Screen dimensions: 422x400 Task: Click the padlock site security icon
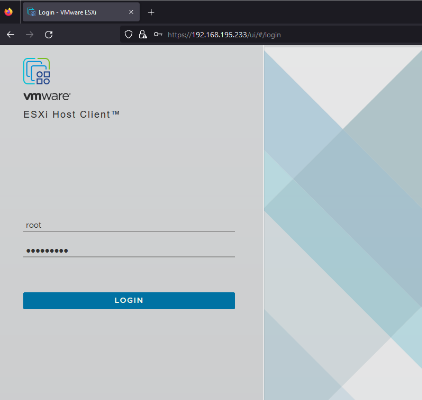pyautogui.click(x=143, y=34)
